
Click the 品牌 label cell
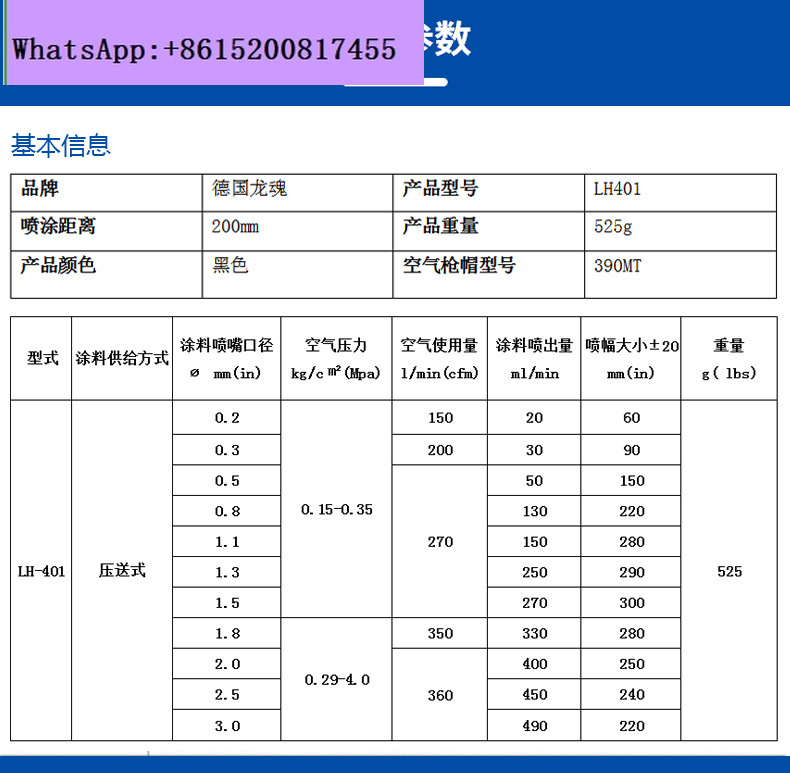point(106,193)
